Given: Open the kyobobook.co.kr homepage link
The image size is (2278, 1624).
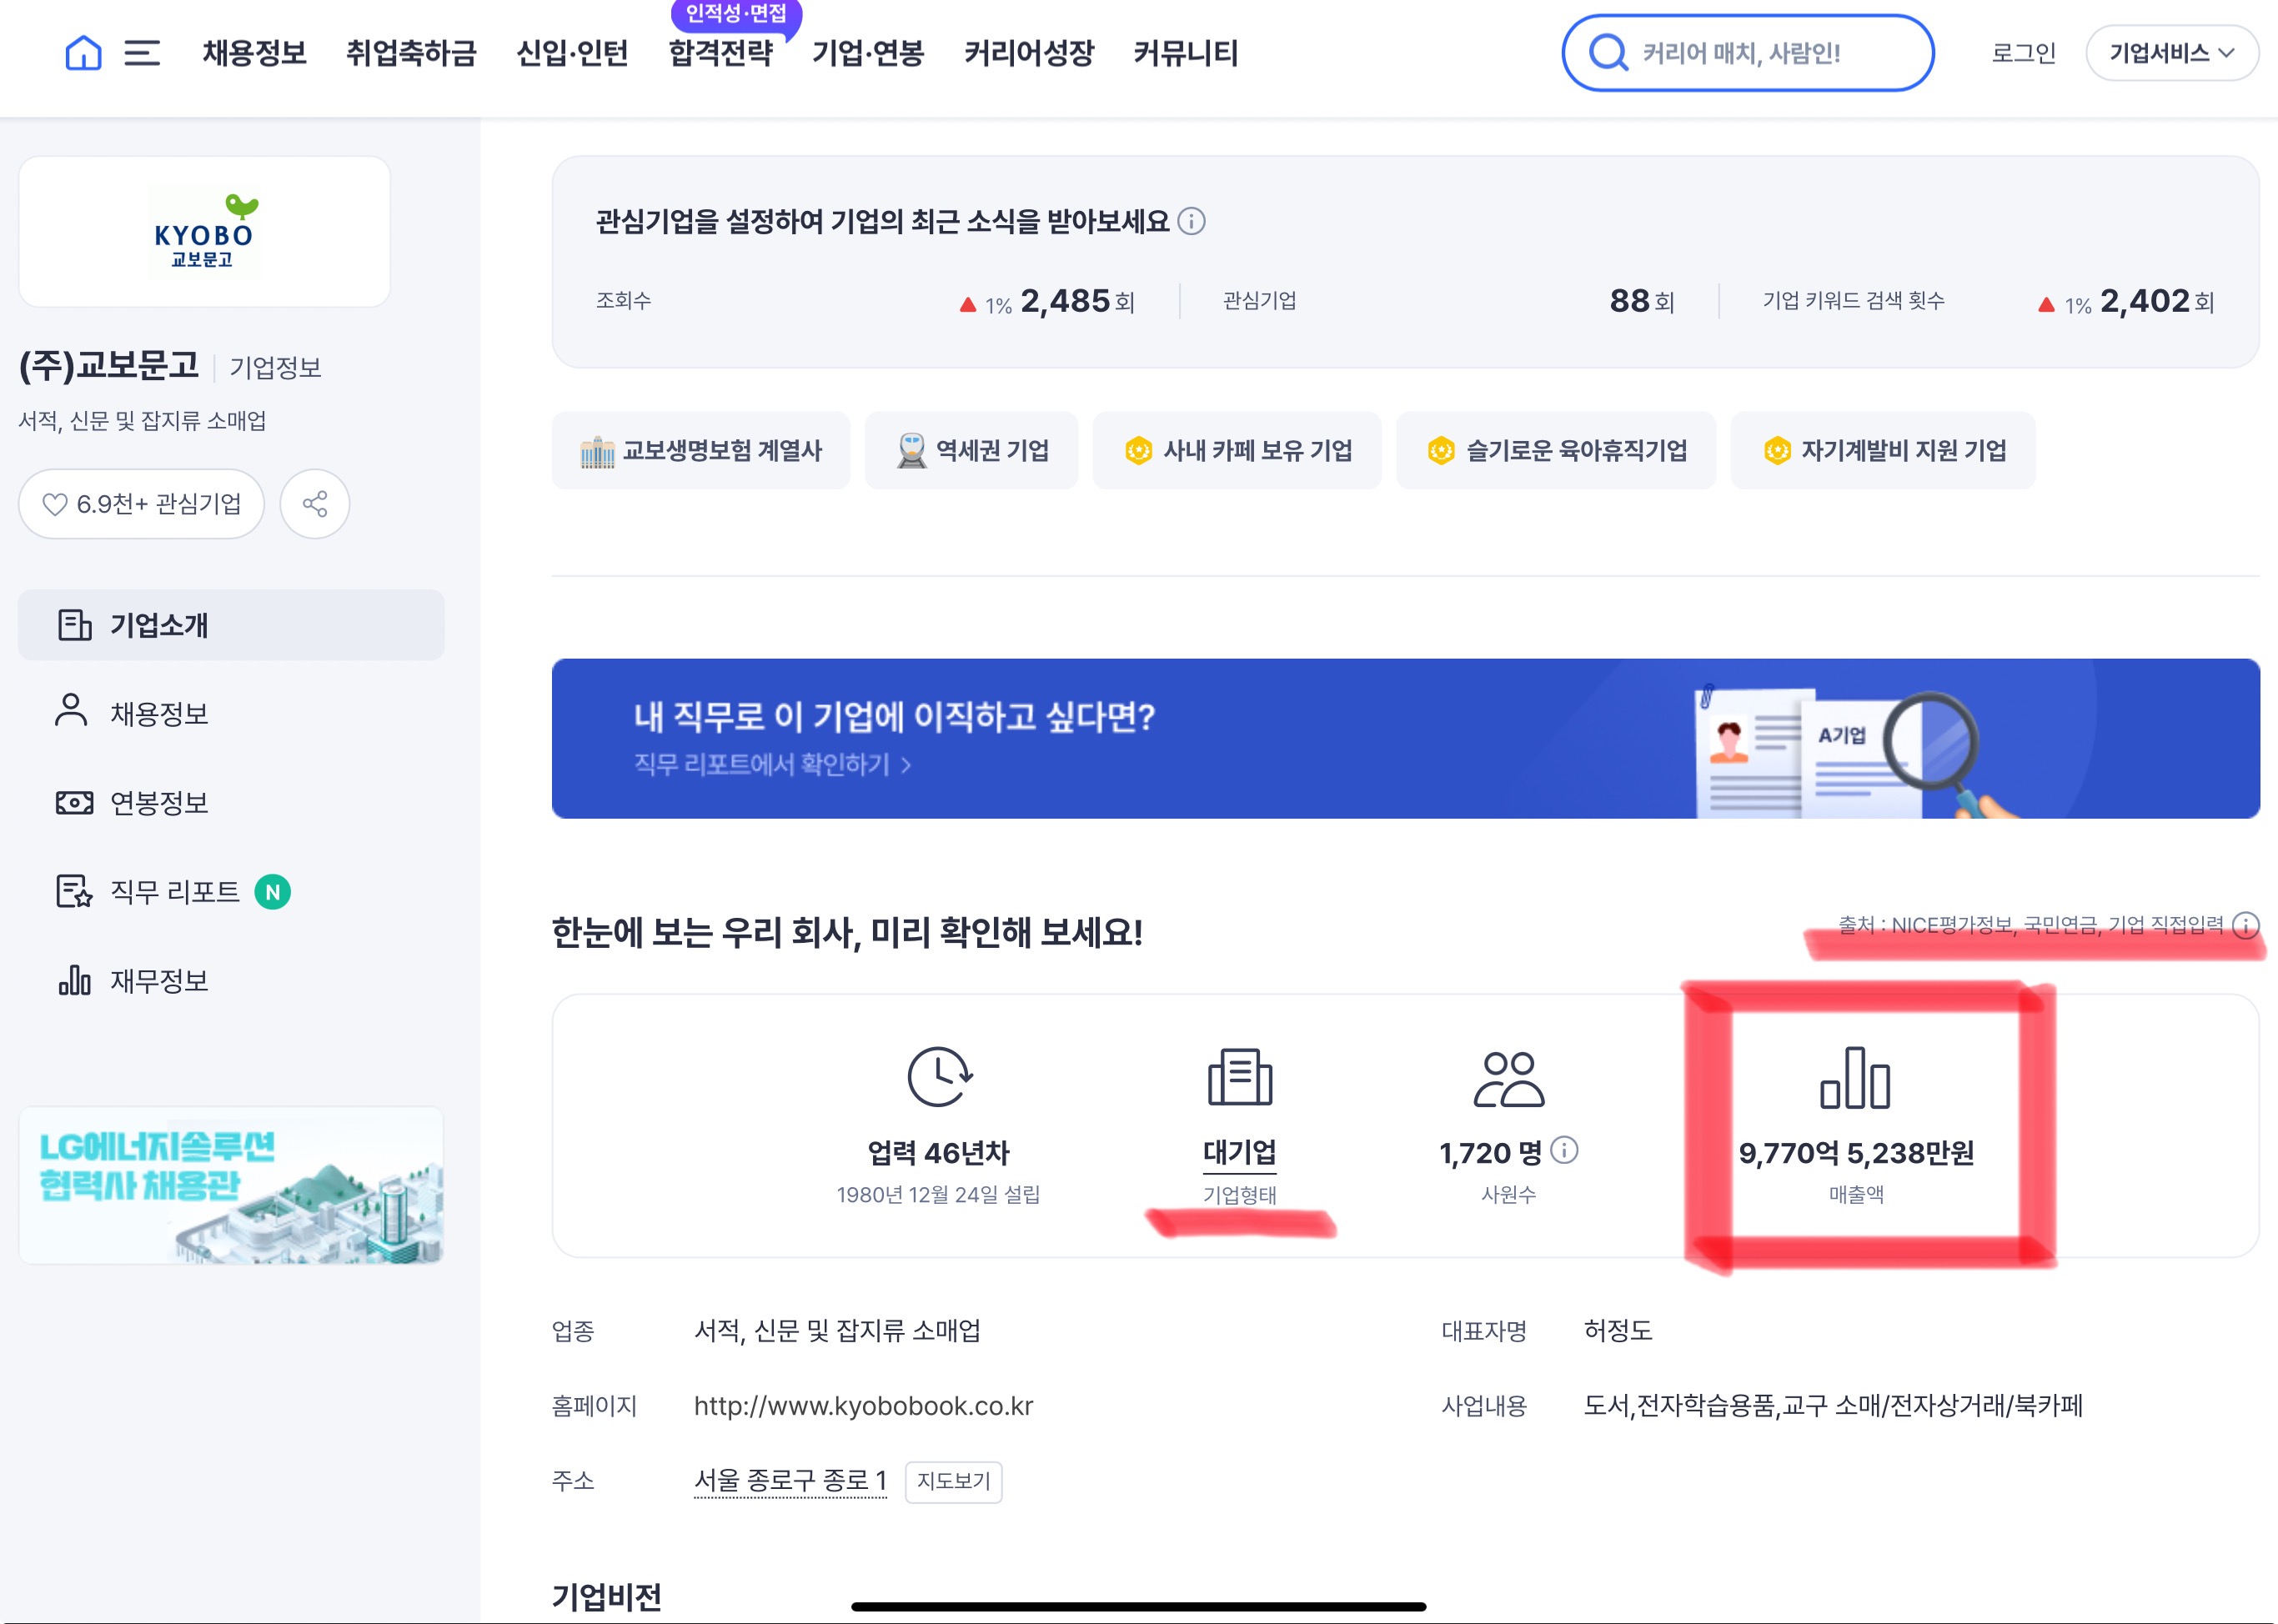Looking at the screenshot, I should click(863, 1406).
